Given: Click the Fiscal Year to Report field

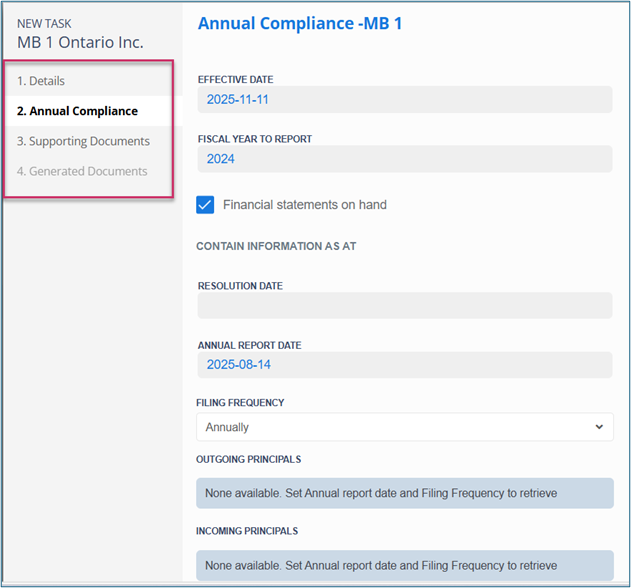Looking at the screenshot, I should point(405,159).
